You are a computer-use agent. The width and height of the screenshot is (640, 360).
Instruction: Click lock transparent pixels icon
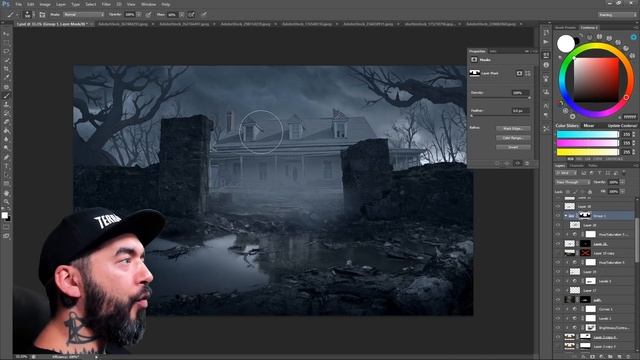point(568,191)
